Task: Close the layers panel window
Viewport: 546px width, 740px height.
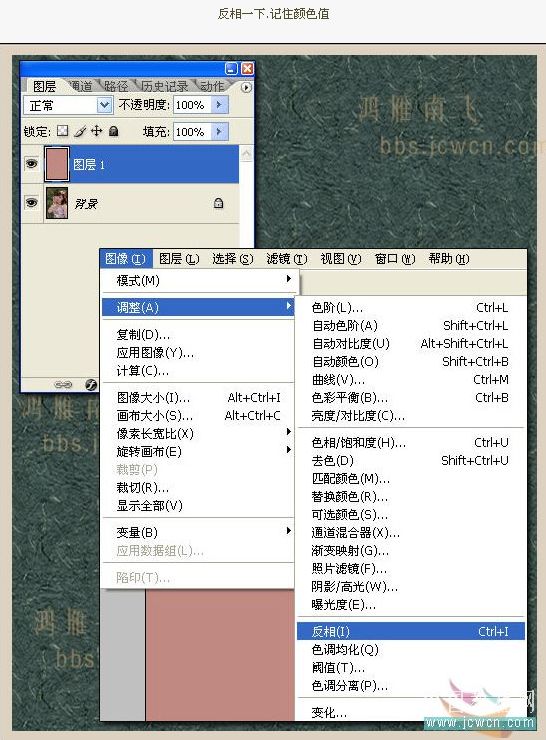Action: [x=247, y=68]
